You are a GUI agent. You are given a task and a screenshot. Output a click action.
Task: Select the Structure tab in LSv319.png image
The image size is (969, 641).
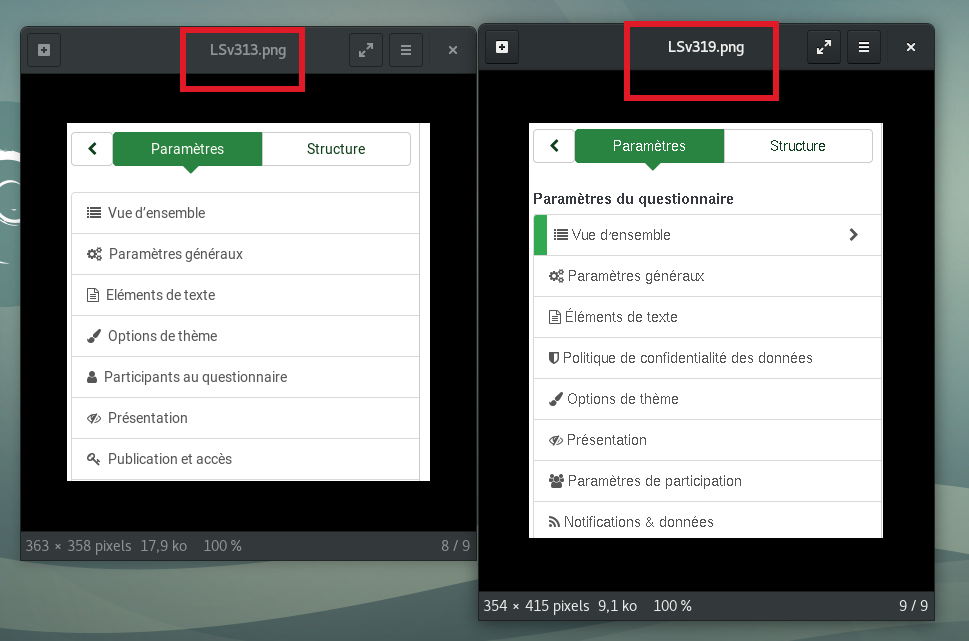798,146
